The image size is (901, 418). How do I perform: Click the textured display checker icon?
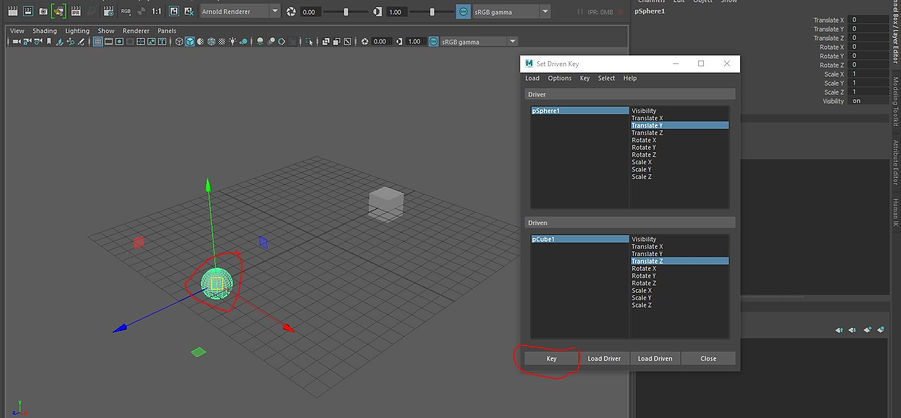click(x=222, y=41)
